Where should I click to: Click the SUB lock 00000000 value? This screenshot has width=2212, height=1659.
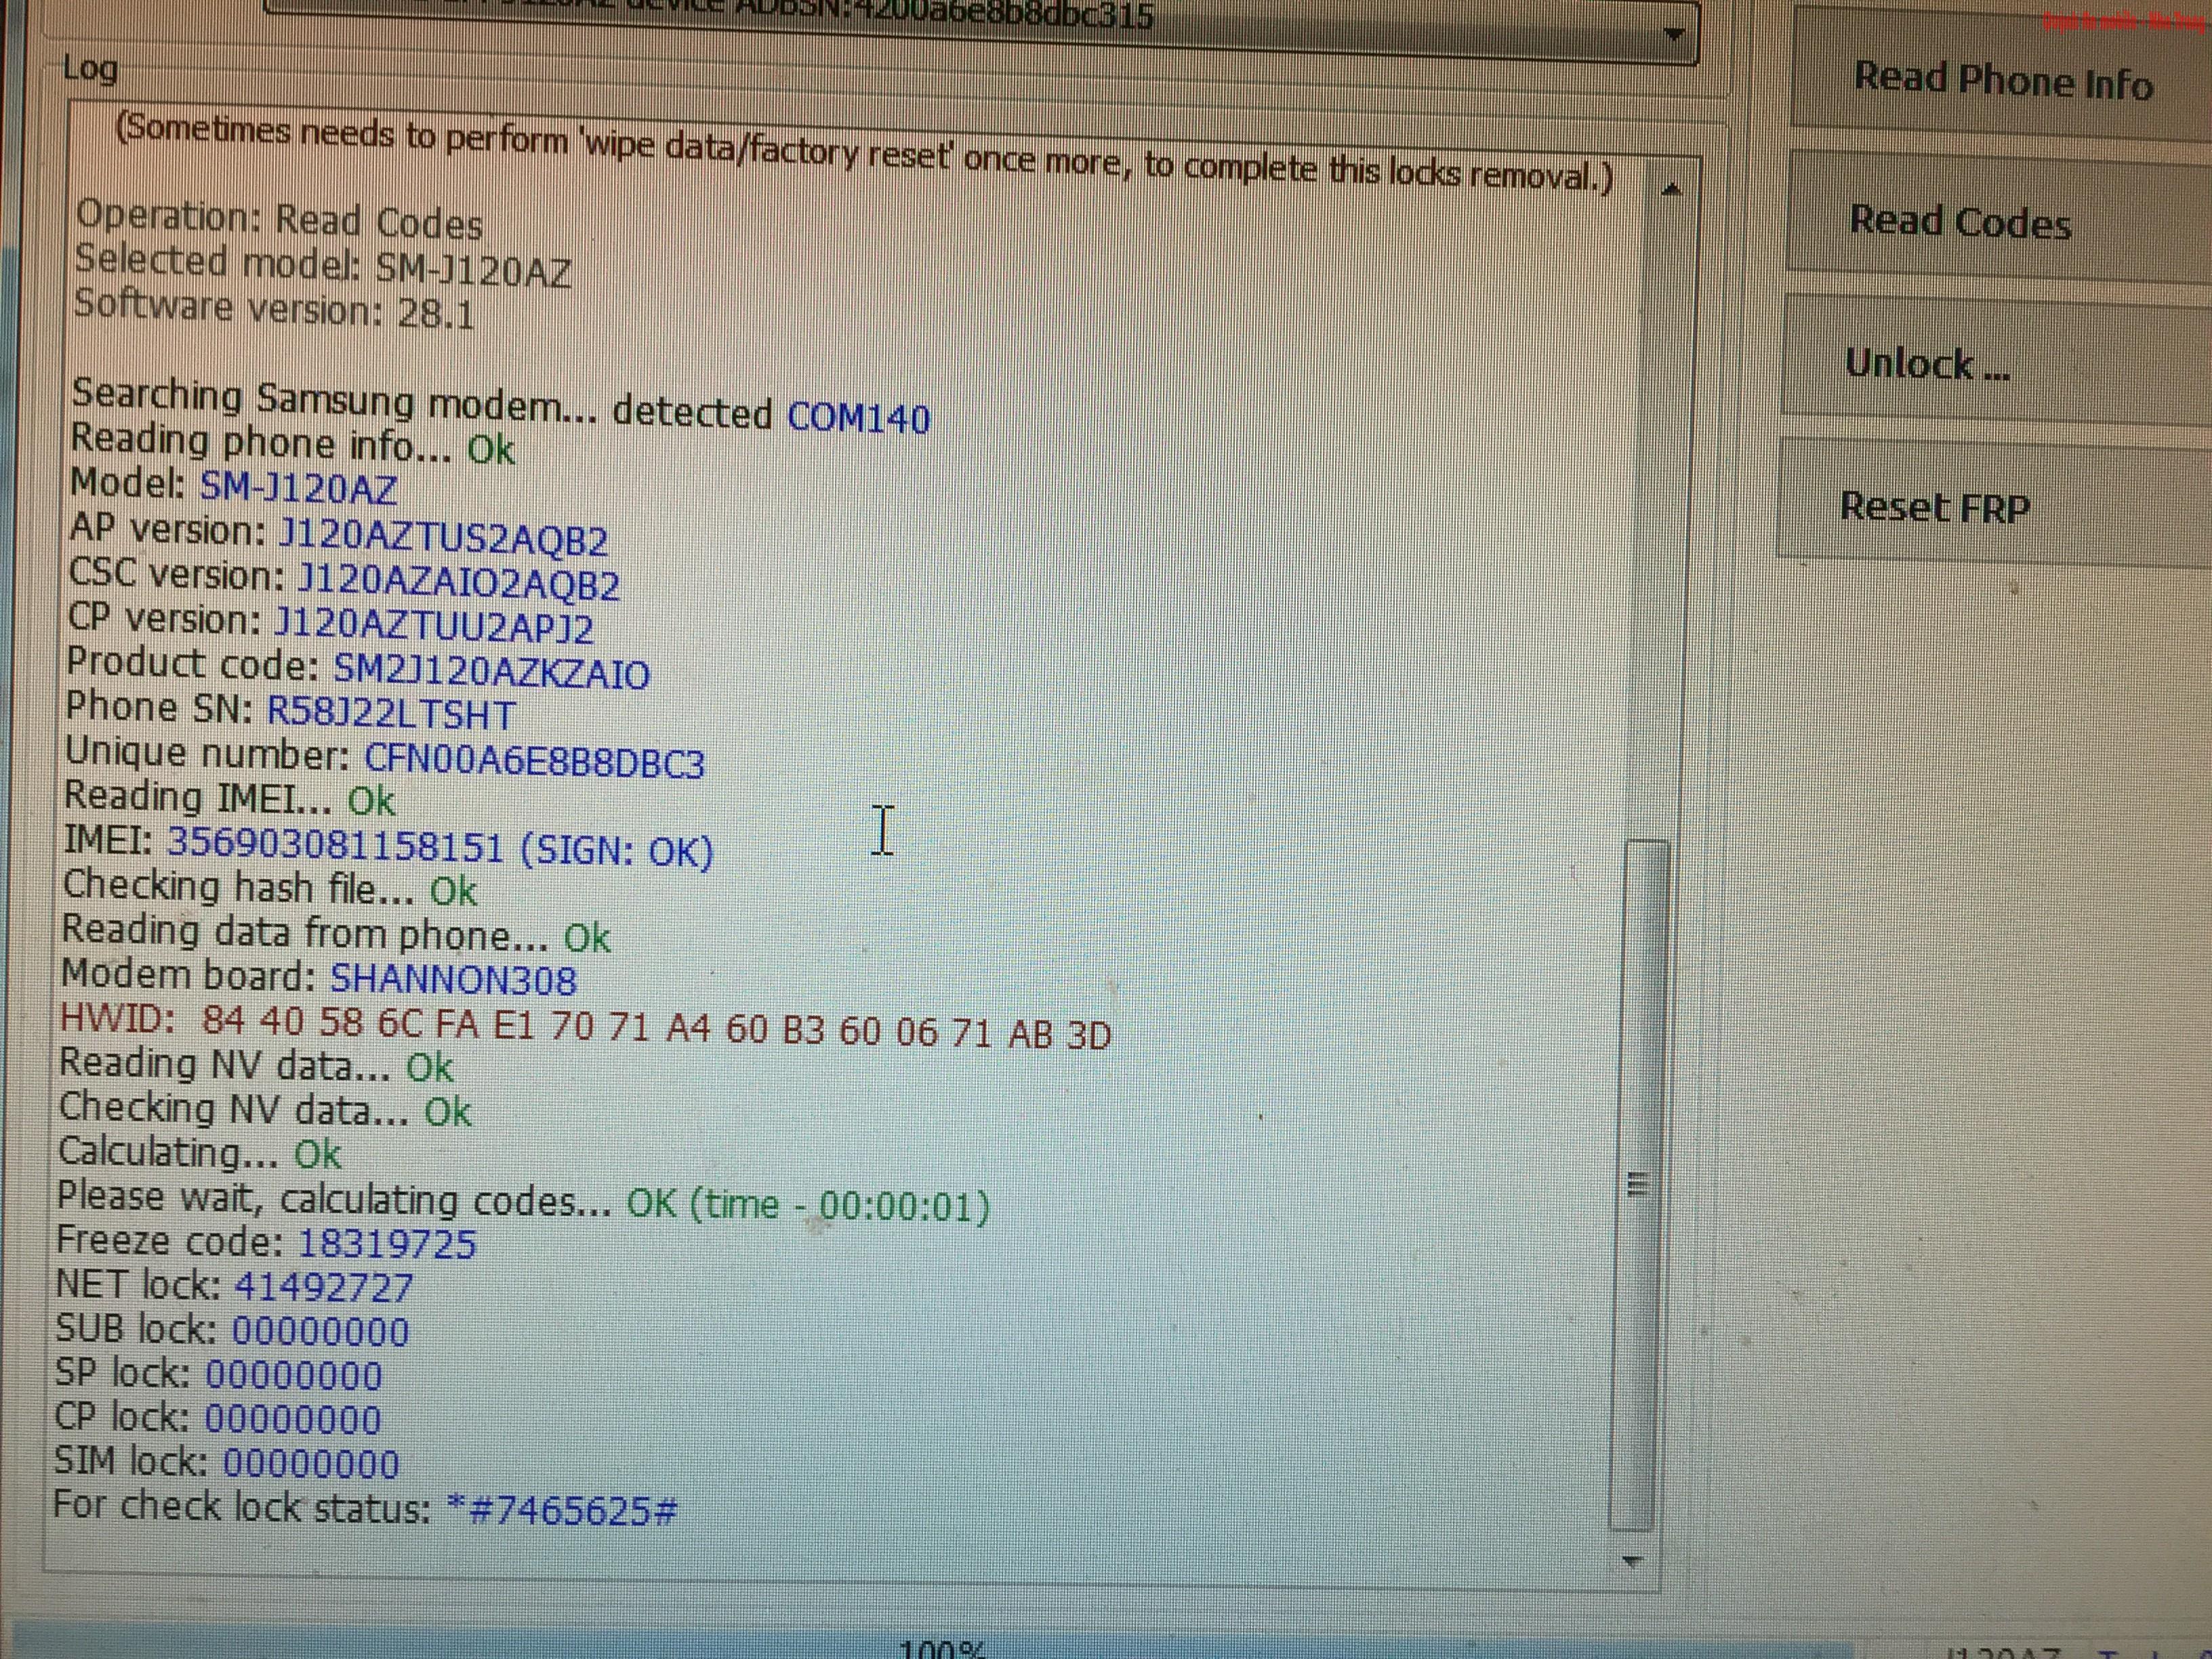pyautogui.click(x=321, y=1331)
